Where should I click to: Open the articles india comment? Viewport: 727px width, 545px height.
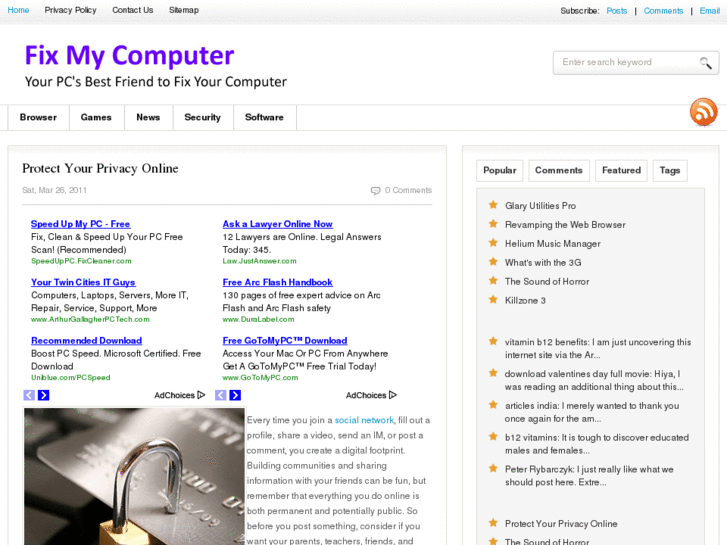coord(592,412)
